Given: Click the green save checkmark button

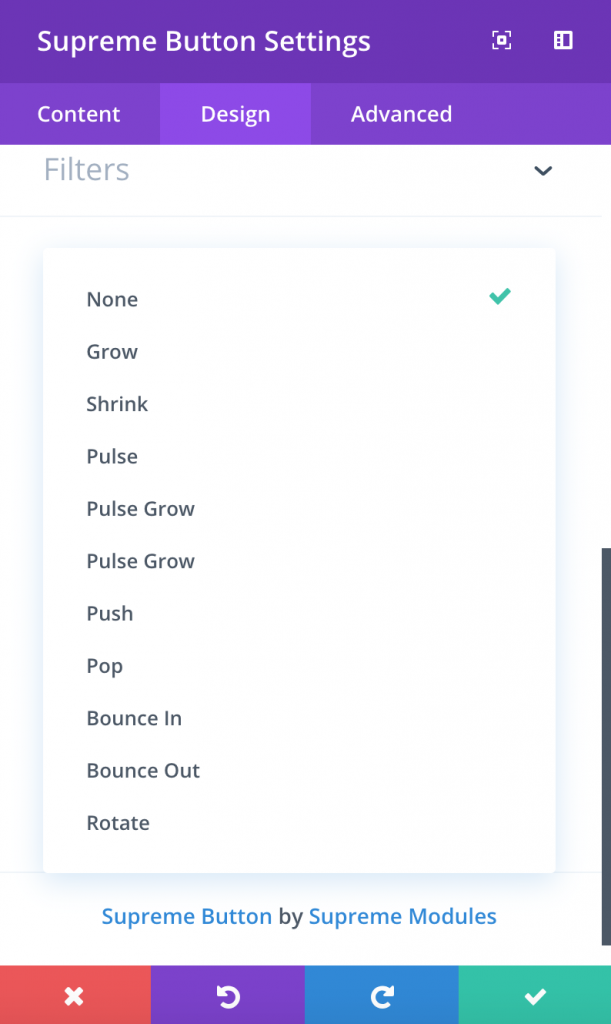Looking at the screenshot, I should tap(535, 995).
